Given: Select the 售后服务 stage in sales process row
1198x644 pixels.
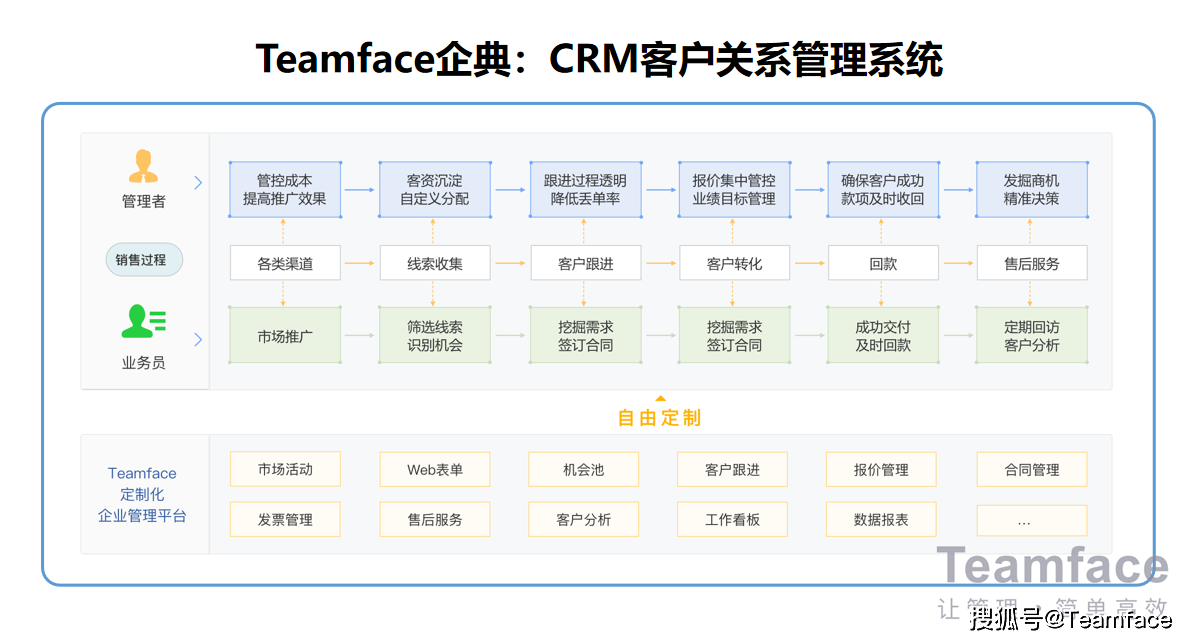Looking at the screenshot, I should [1031, 264].
